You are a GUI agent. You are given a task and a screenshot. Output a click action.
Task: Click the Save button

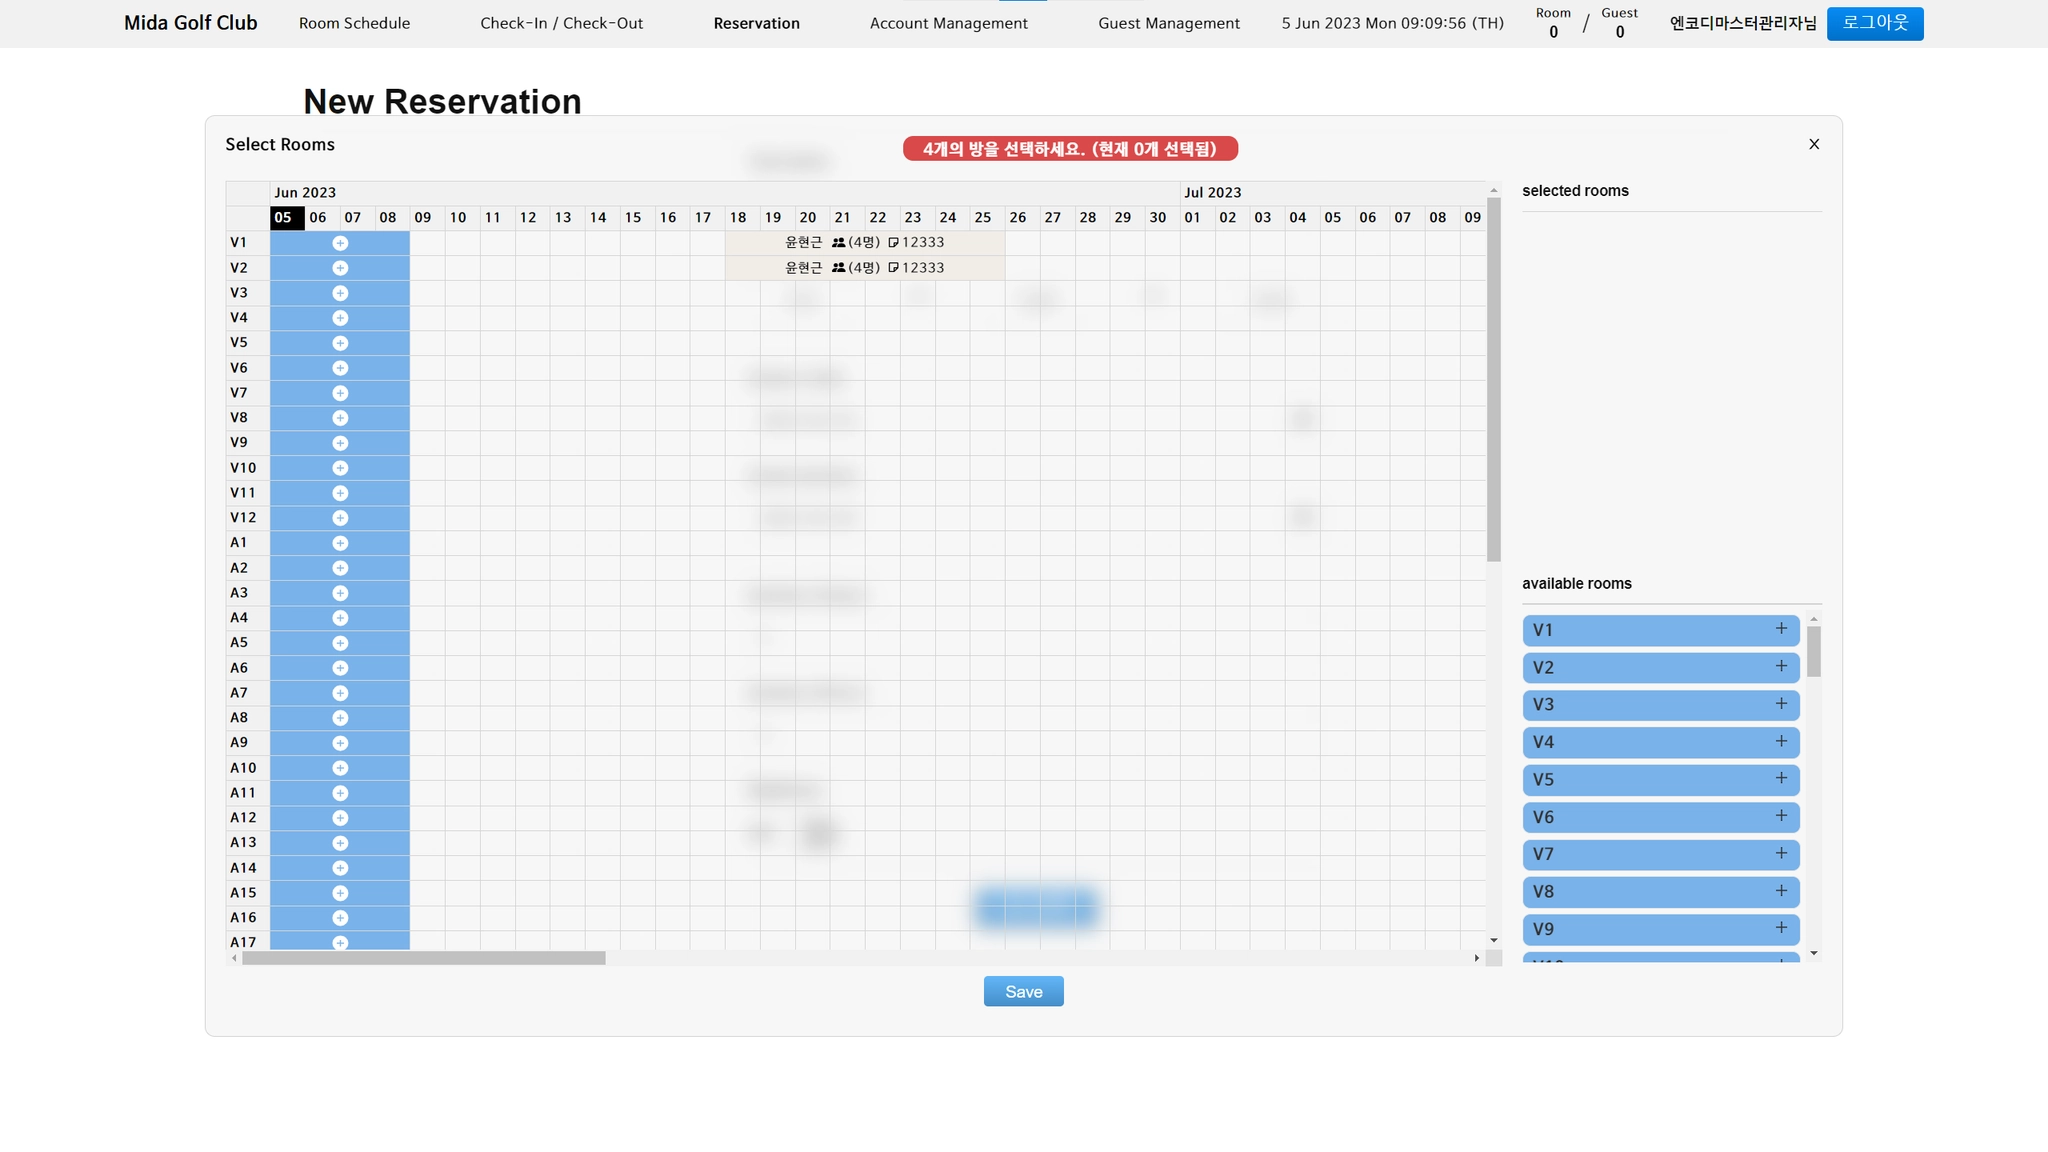point(1023,991)
